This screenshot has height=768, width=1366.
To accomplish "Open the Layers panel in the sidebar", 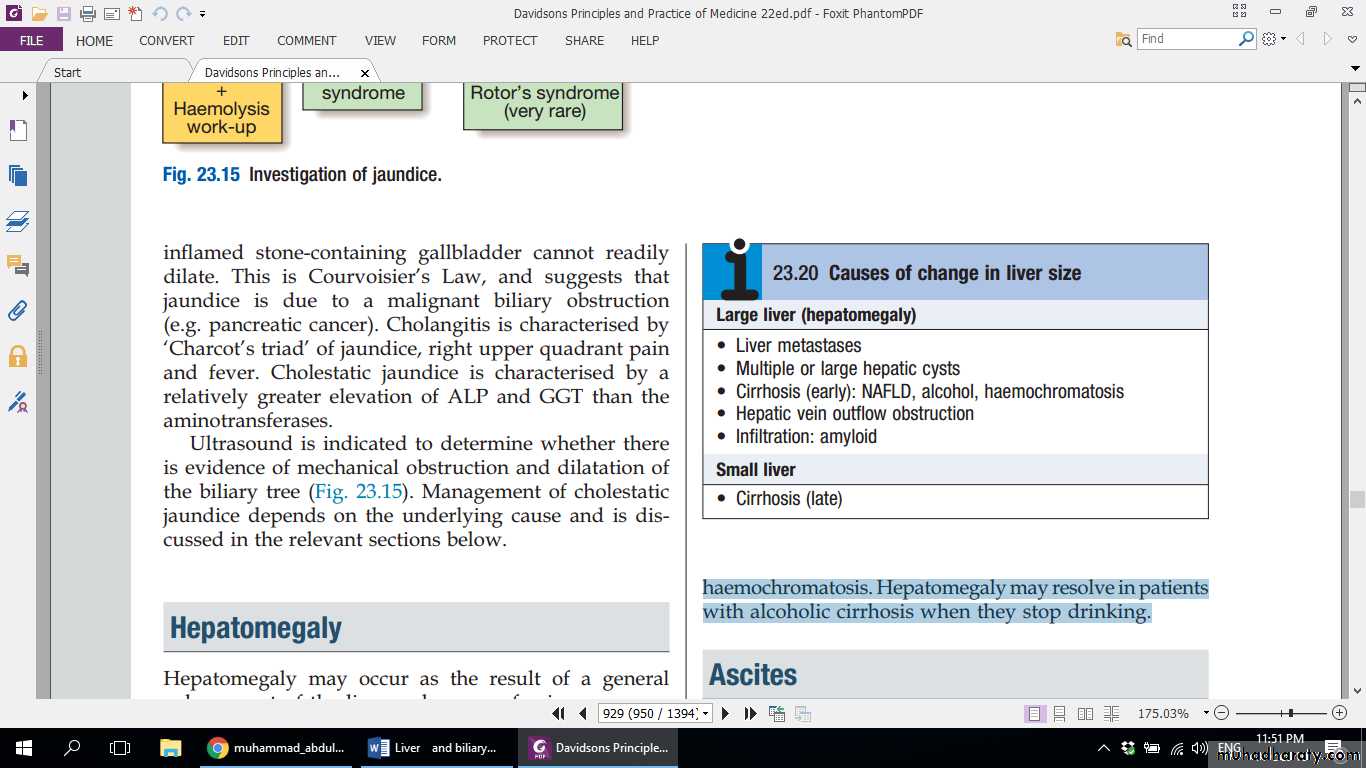I will pos(18,221).
